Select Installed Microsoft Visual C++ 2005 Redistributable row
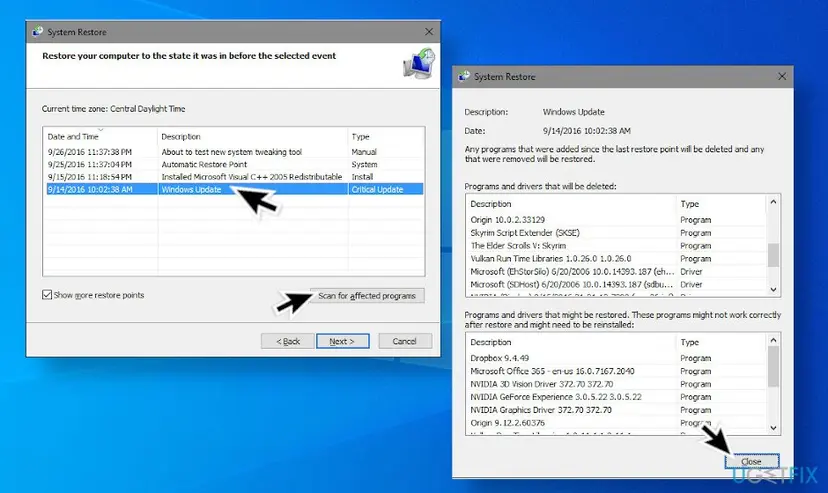This screenshot has width=828, height=493. pyautogui.click(x=234, y=177)
